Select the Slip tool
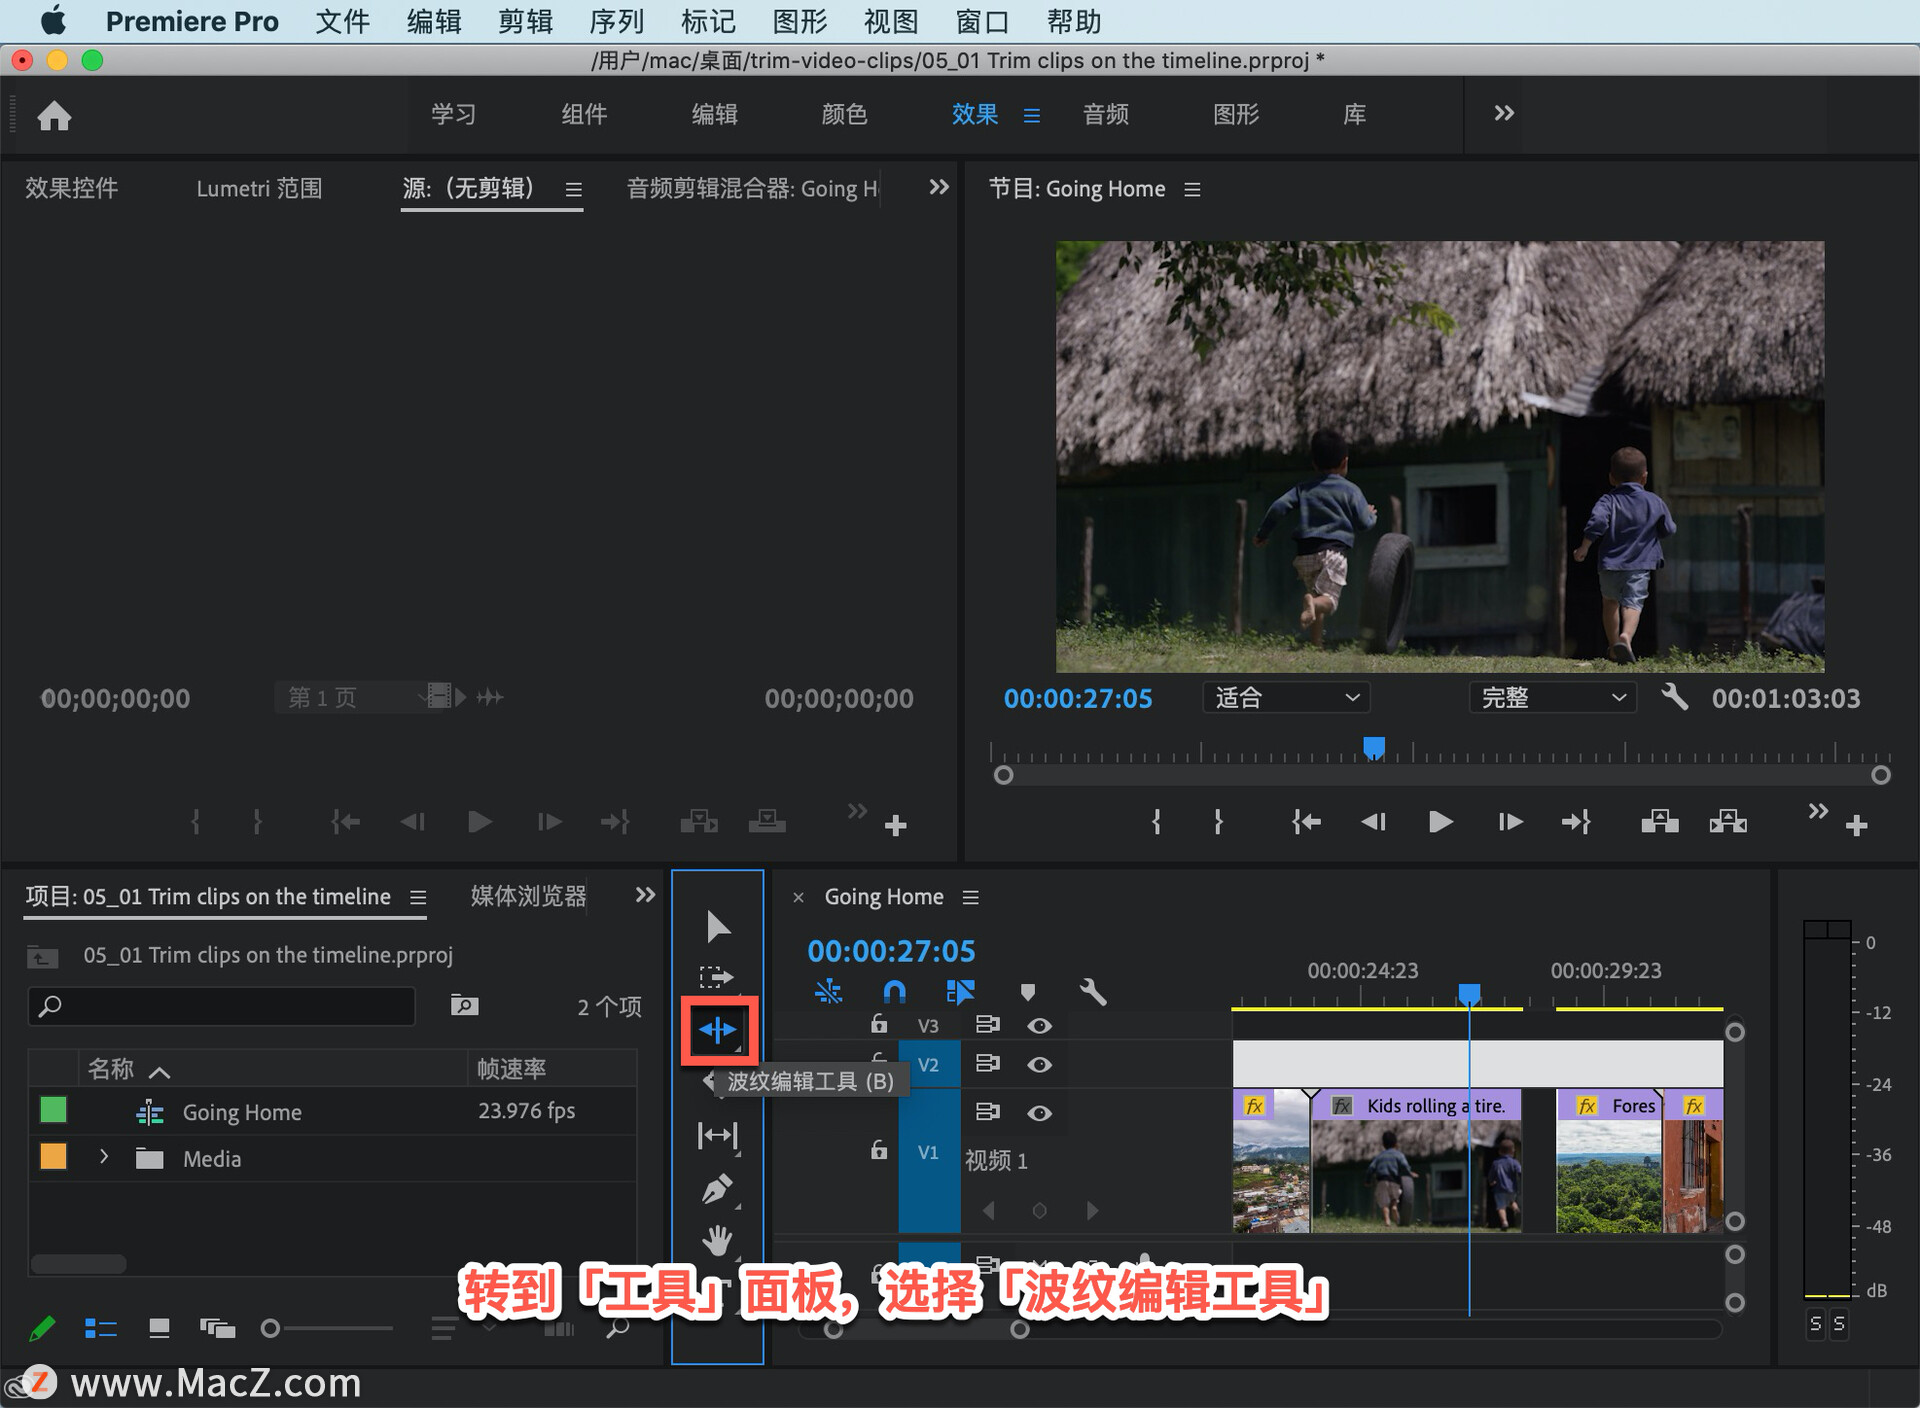Screen dimensions: 1920x1408 pos(717,1135)
